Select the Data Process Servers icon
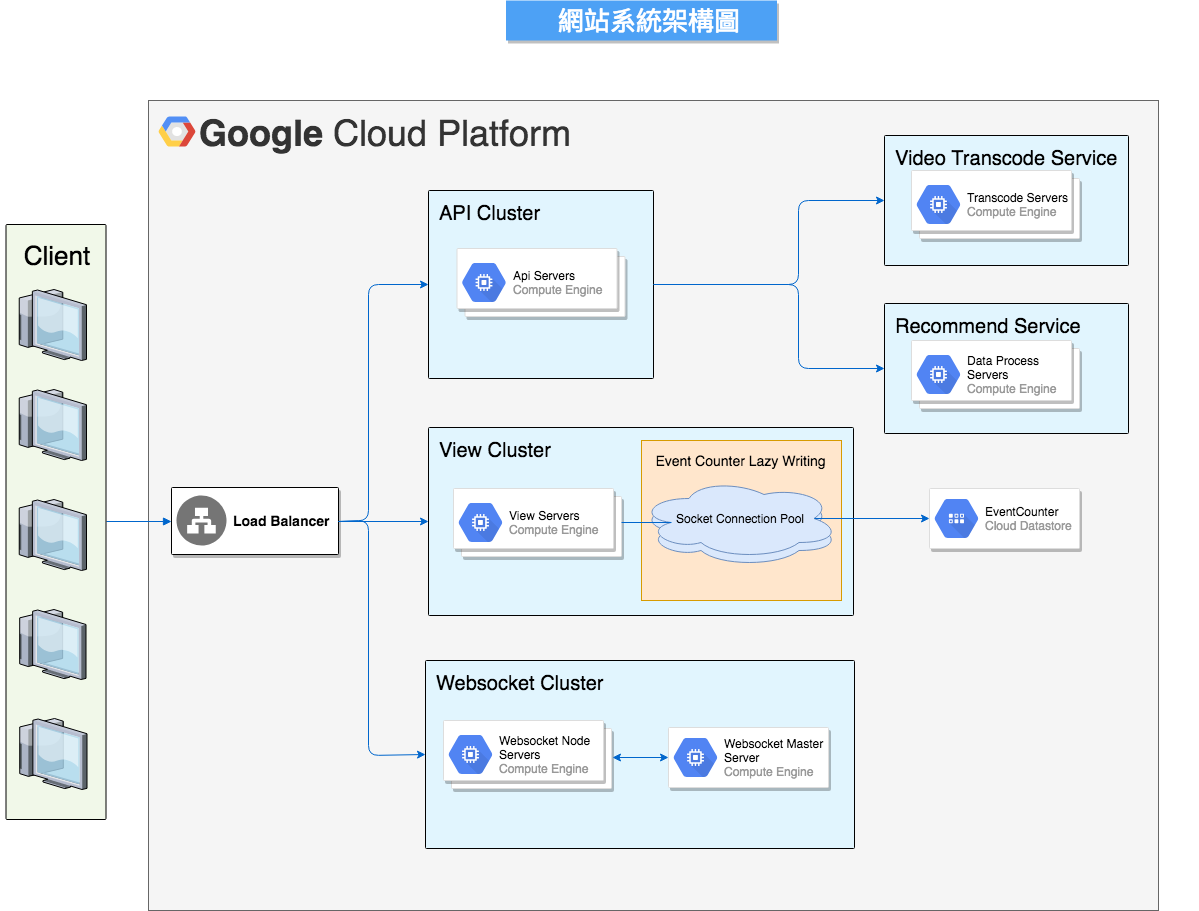This screenshot has width=1199, height=911. coord(938,374)
